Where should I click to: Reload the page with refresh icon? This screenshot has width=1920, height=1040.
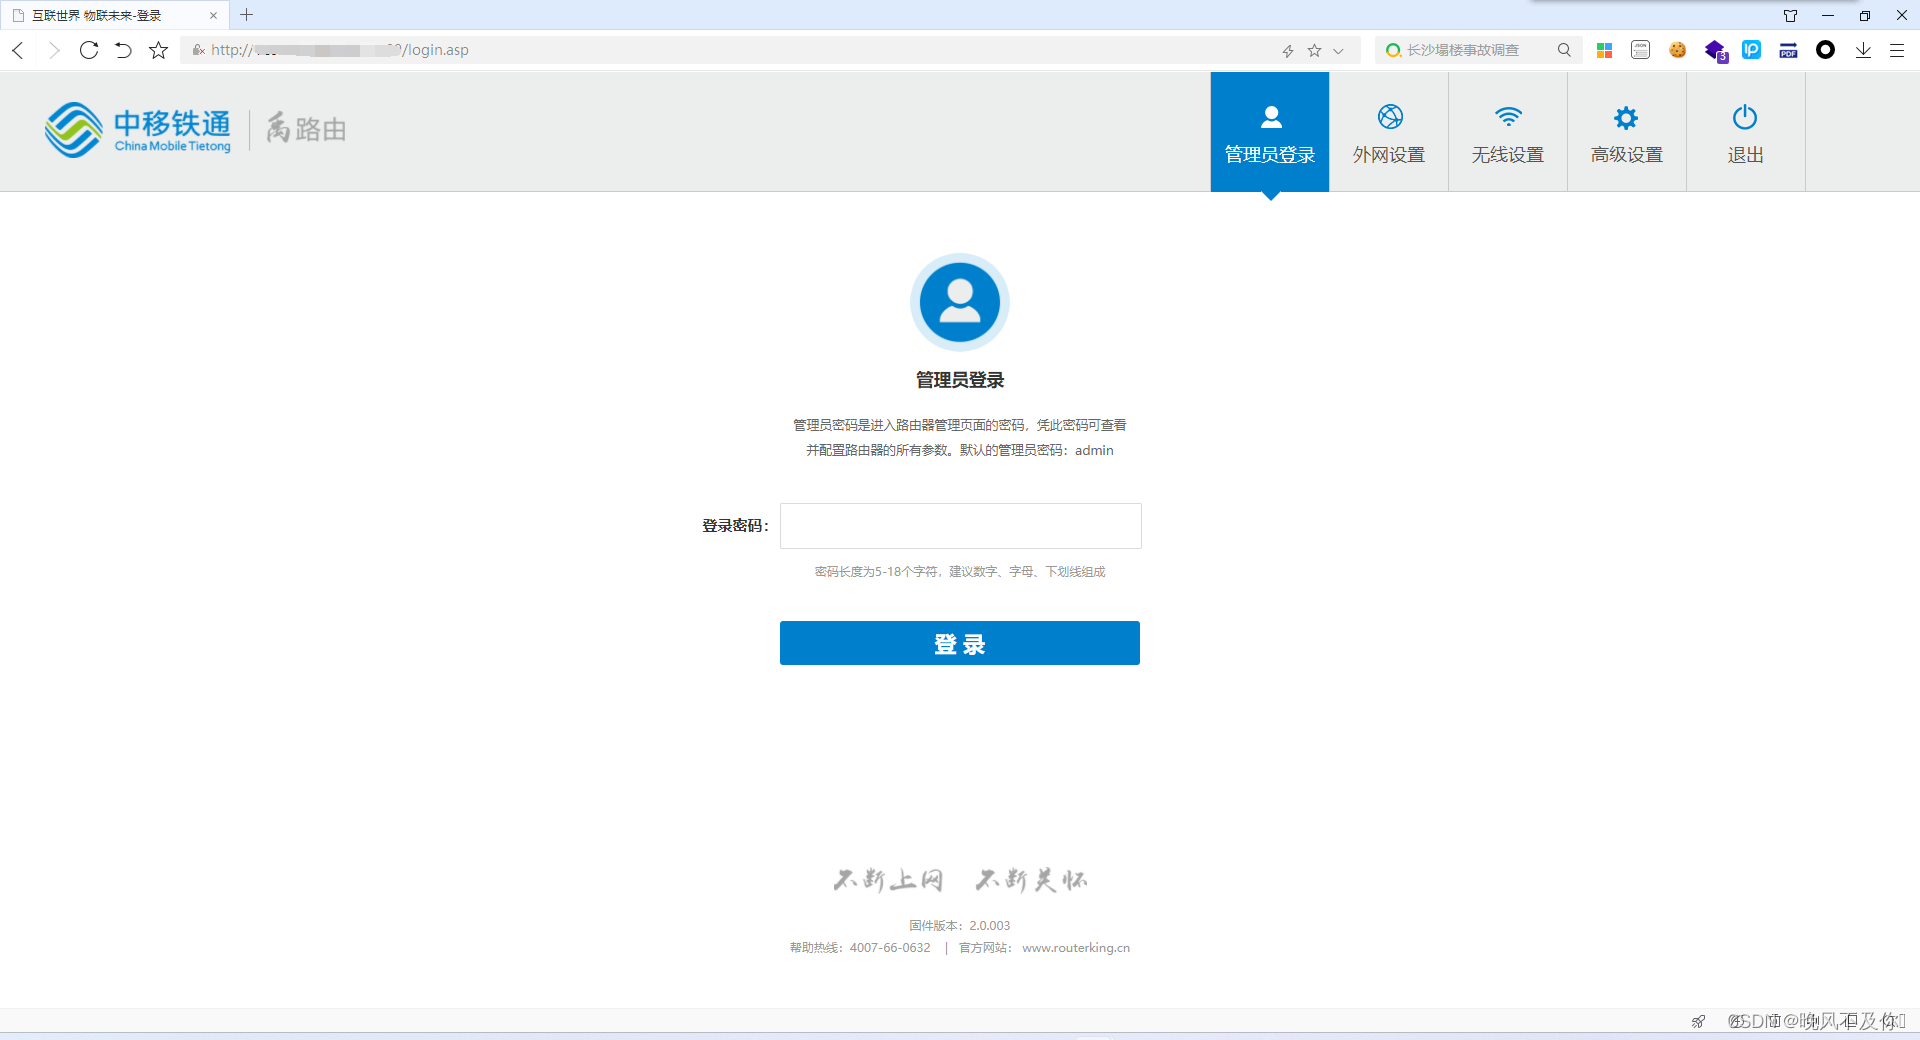pyautogui.click(x=89, y=50)
